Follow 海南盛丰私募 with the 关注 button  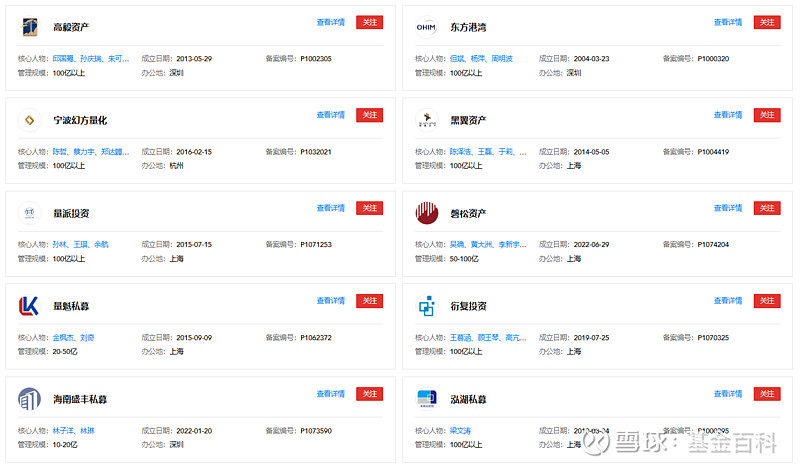(369, 394)
